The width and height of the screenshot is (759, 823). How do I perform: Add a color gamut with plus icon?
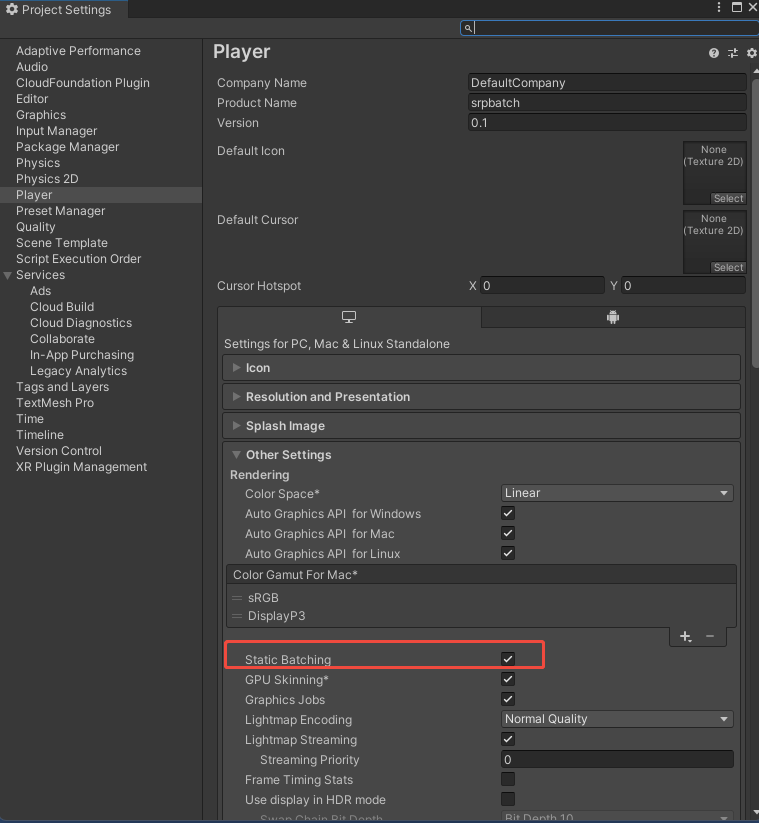(686, 637)
